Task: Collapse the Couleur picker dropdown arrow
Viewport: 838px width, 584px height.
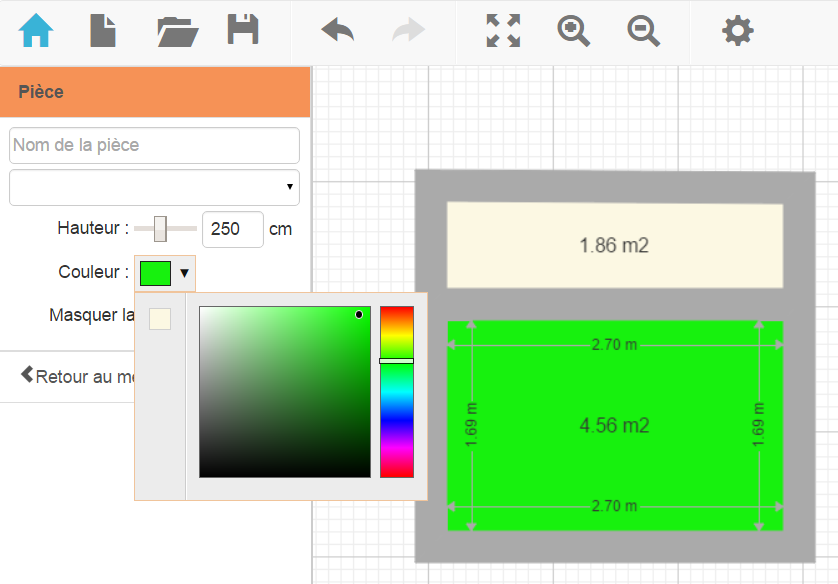Action: [185, 272]
